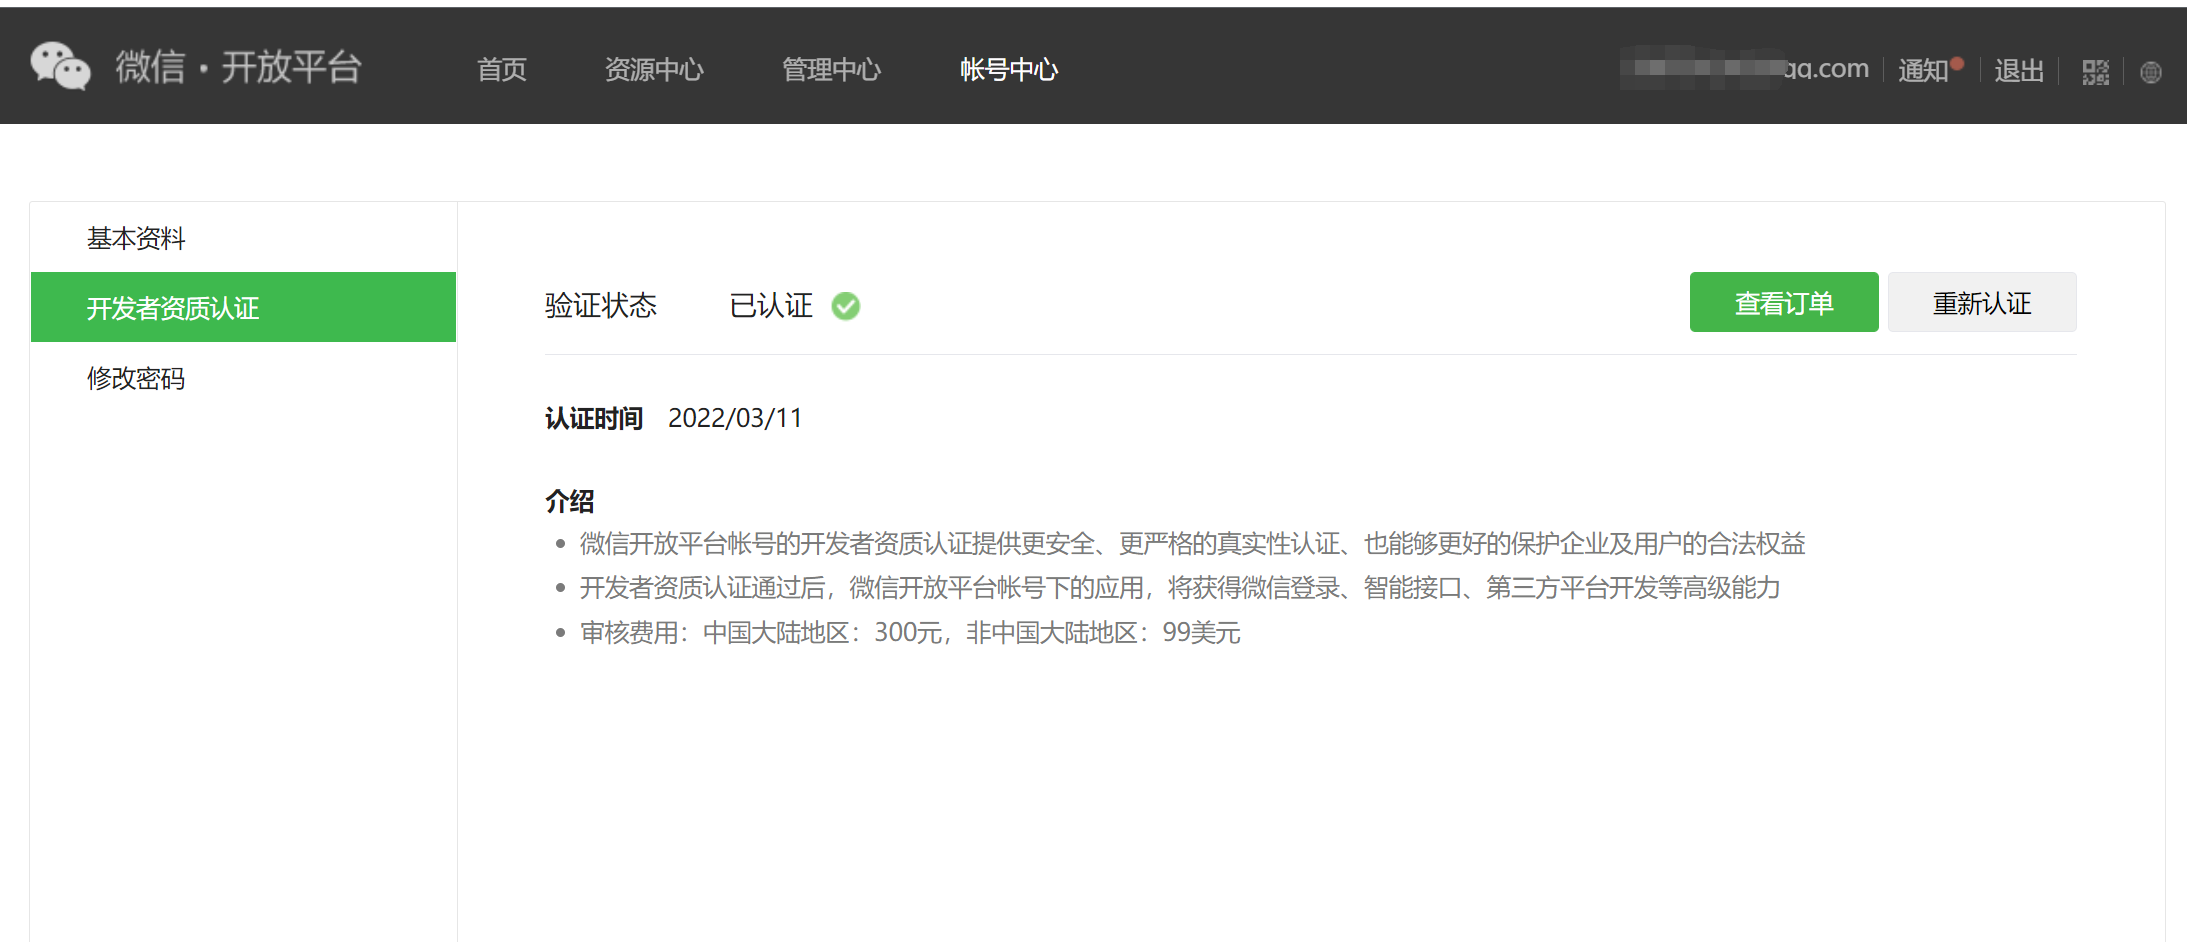Click the WeChat logo icon
This screenshot has width=2187, height=942.
click(60, 67)
